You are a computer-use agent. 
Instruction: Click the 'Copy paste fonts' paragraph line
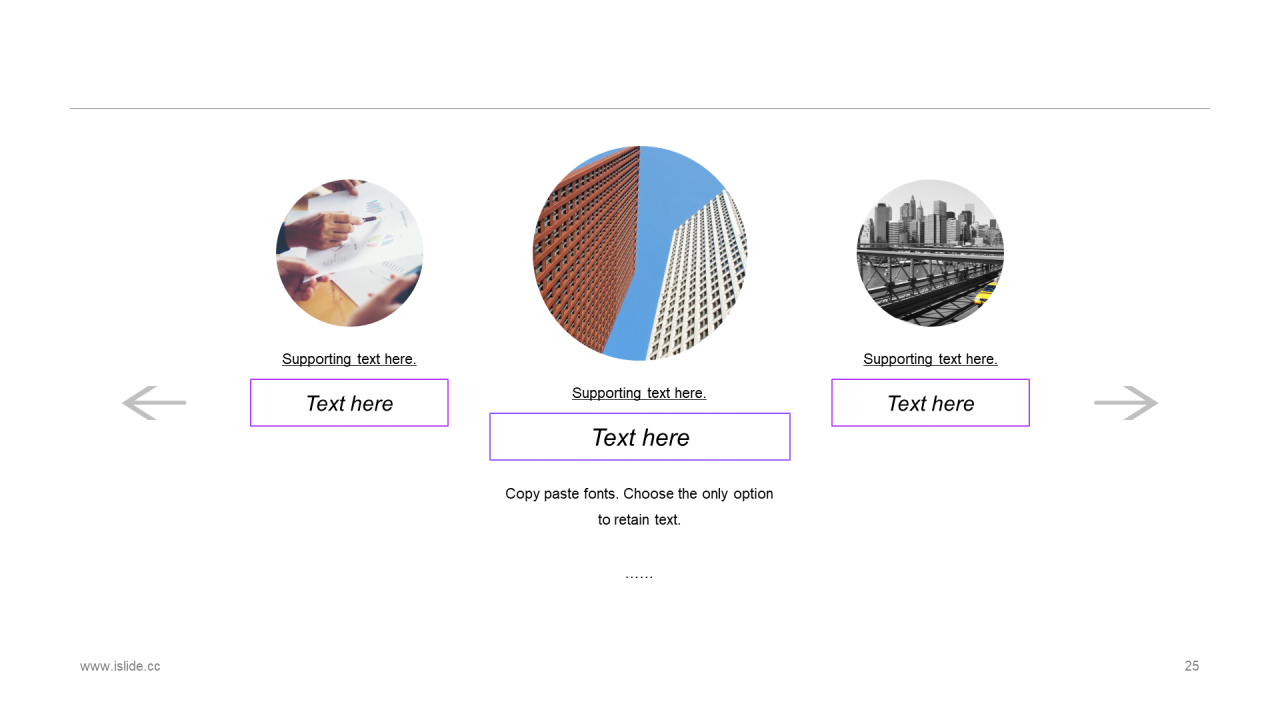[639, 494]
